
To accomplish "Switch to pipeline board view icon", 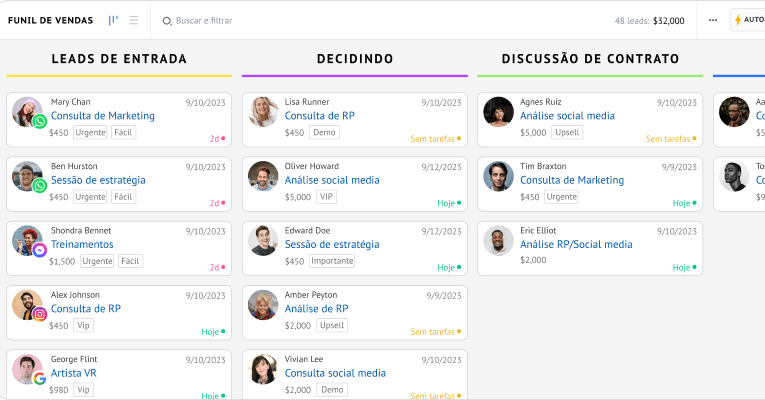I will tap(113, 20).
